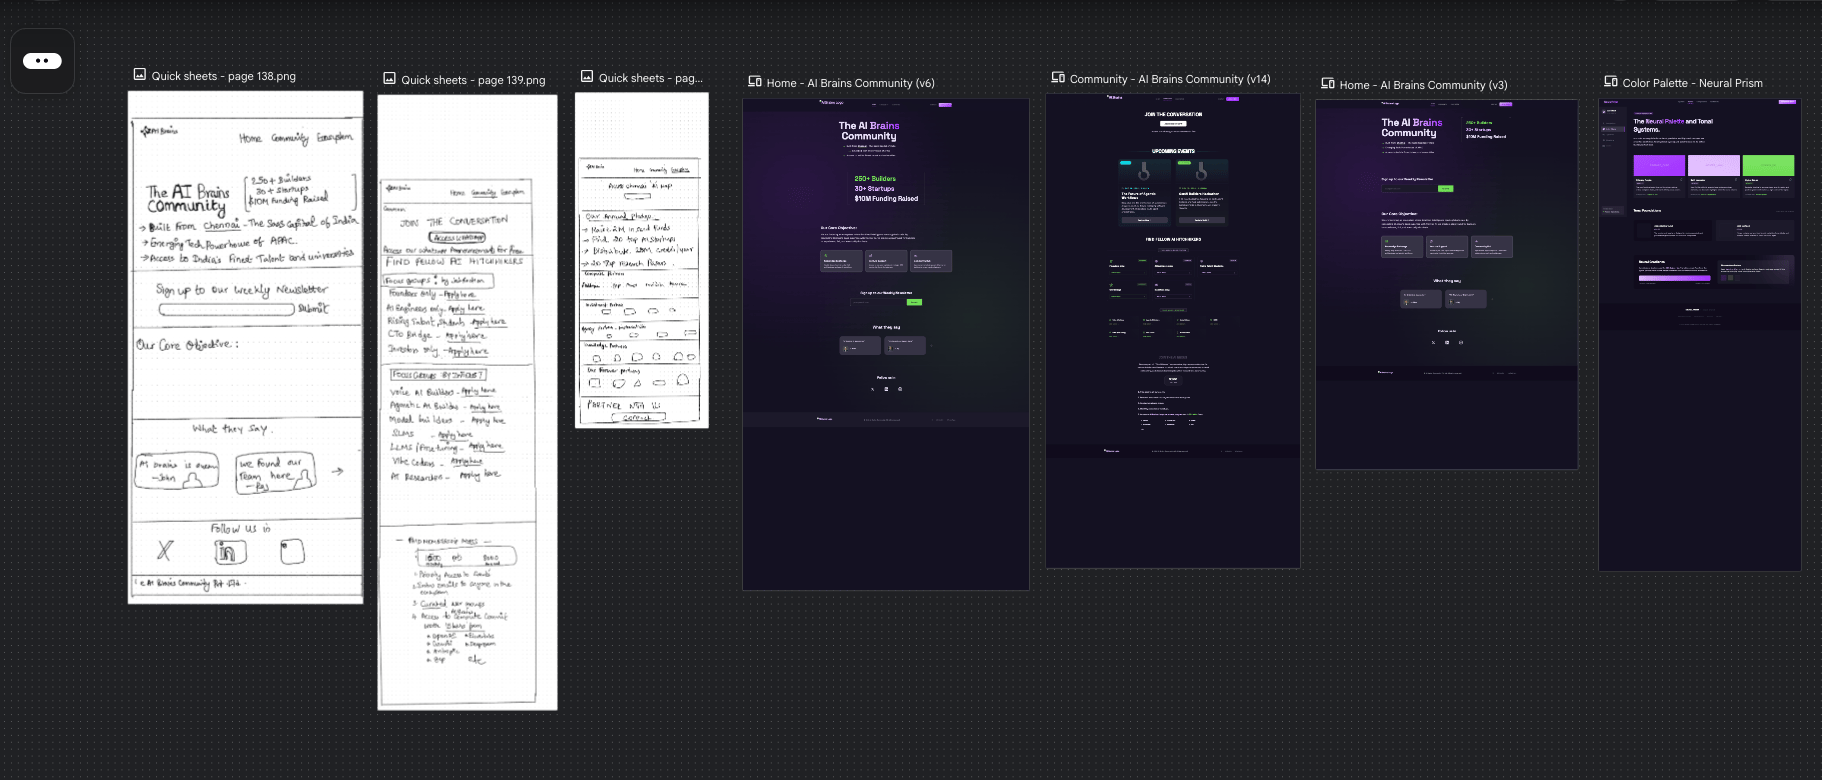Click 'UPCOMING EVENTS' heading in Community (v14)
Screen dimensions: 1822x780
click(1173, 151)
